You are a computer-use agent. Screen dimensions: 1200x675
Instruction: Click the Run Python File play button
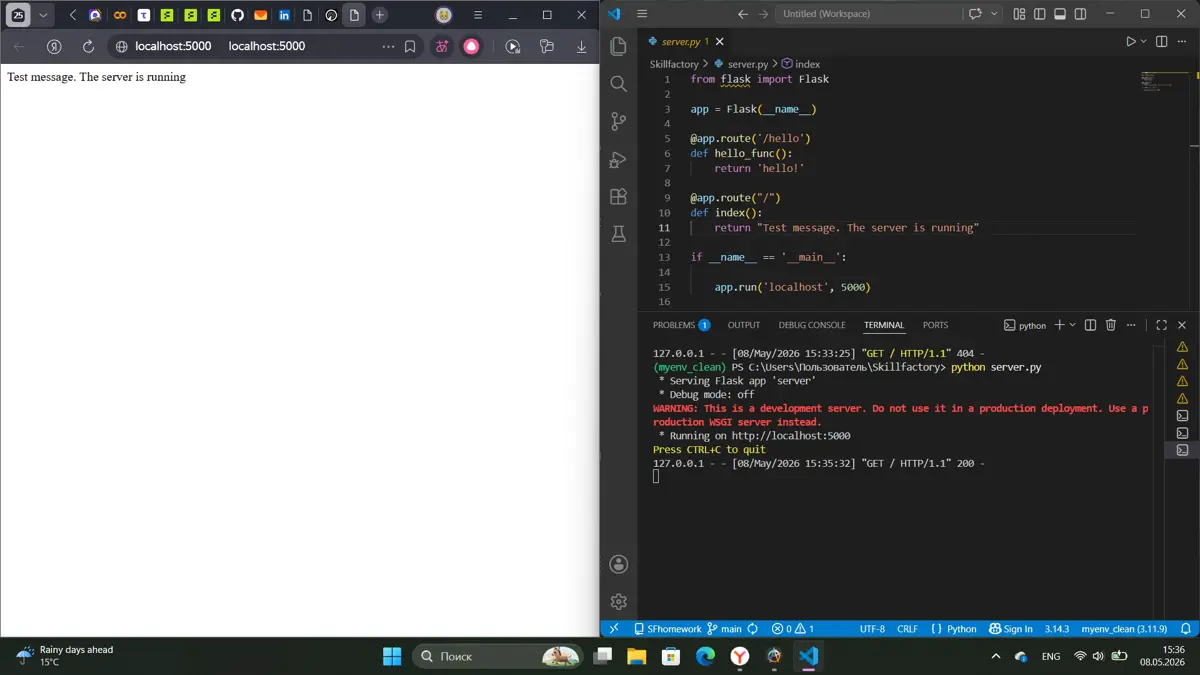(x=1131, y=41)
